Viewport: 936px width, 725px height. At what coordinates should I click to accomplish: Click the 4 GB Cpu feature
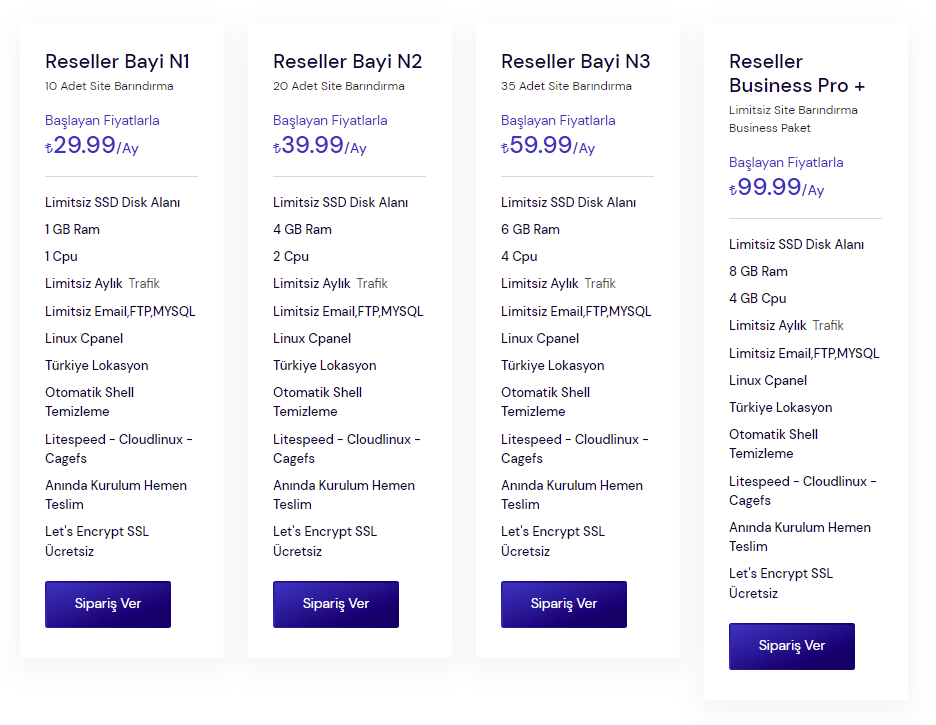(758, 298)
